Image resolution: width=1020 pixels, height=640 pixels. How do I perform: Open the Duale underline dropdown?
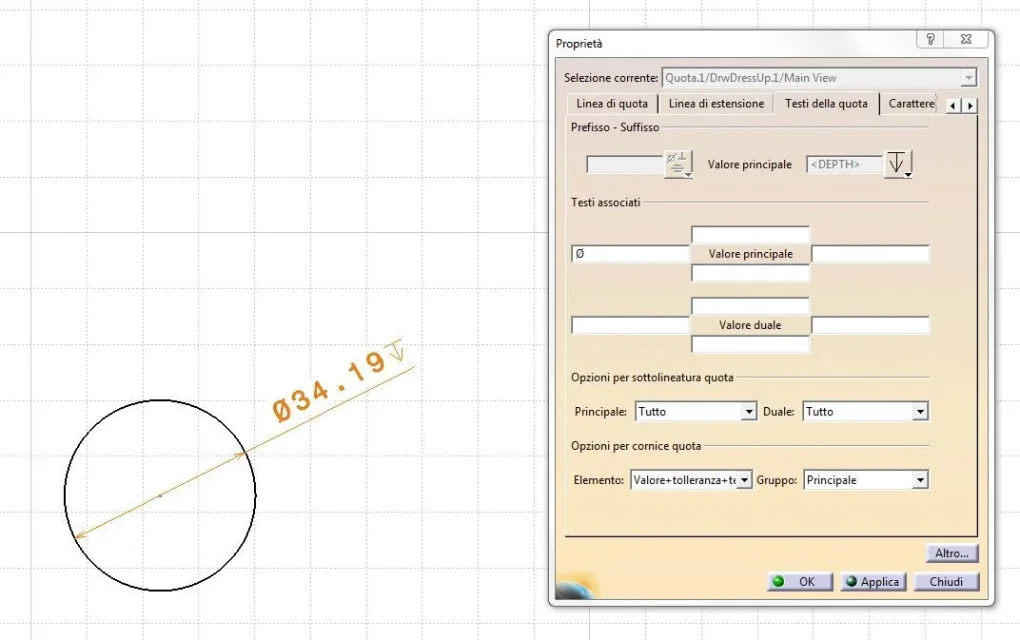919,412
